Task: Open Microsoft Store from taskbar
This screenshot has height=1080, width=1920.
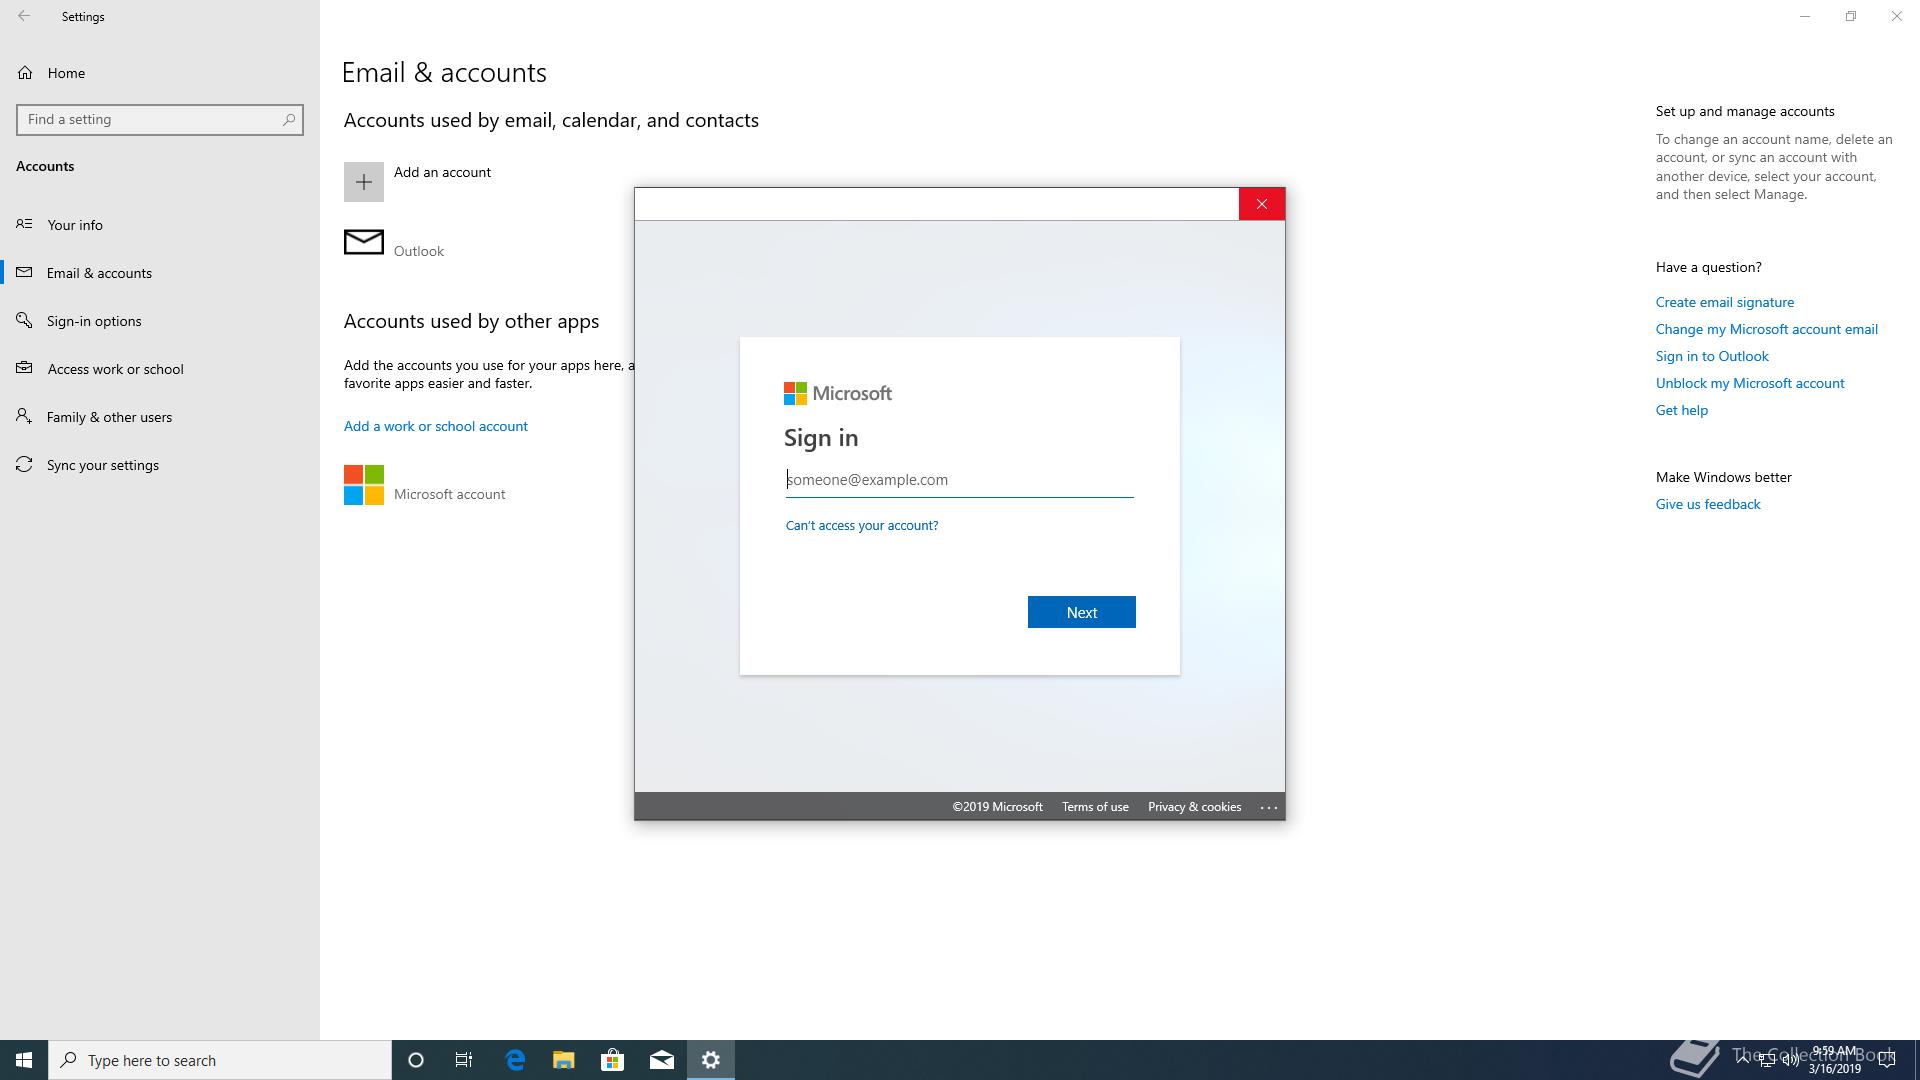Action: point(613,1060)
